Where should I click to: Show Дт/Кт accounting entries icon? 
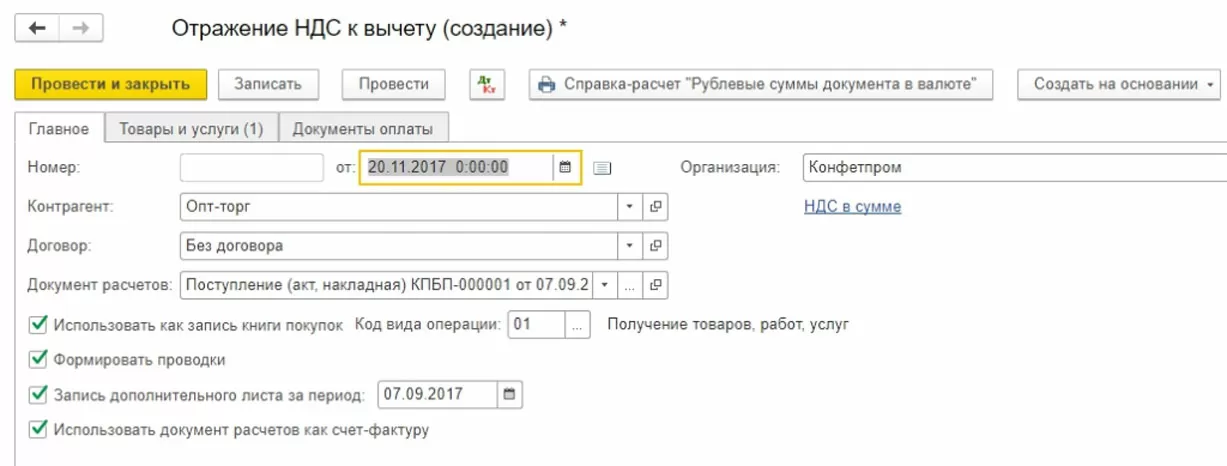[487, 85]
